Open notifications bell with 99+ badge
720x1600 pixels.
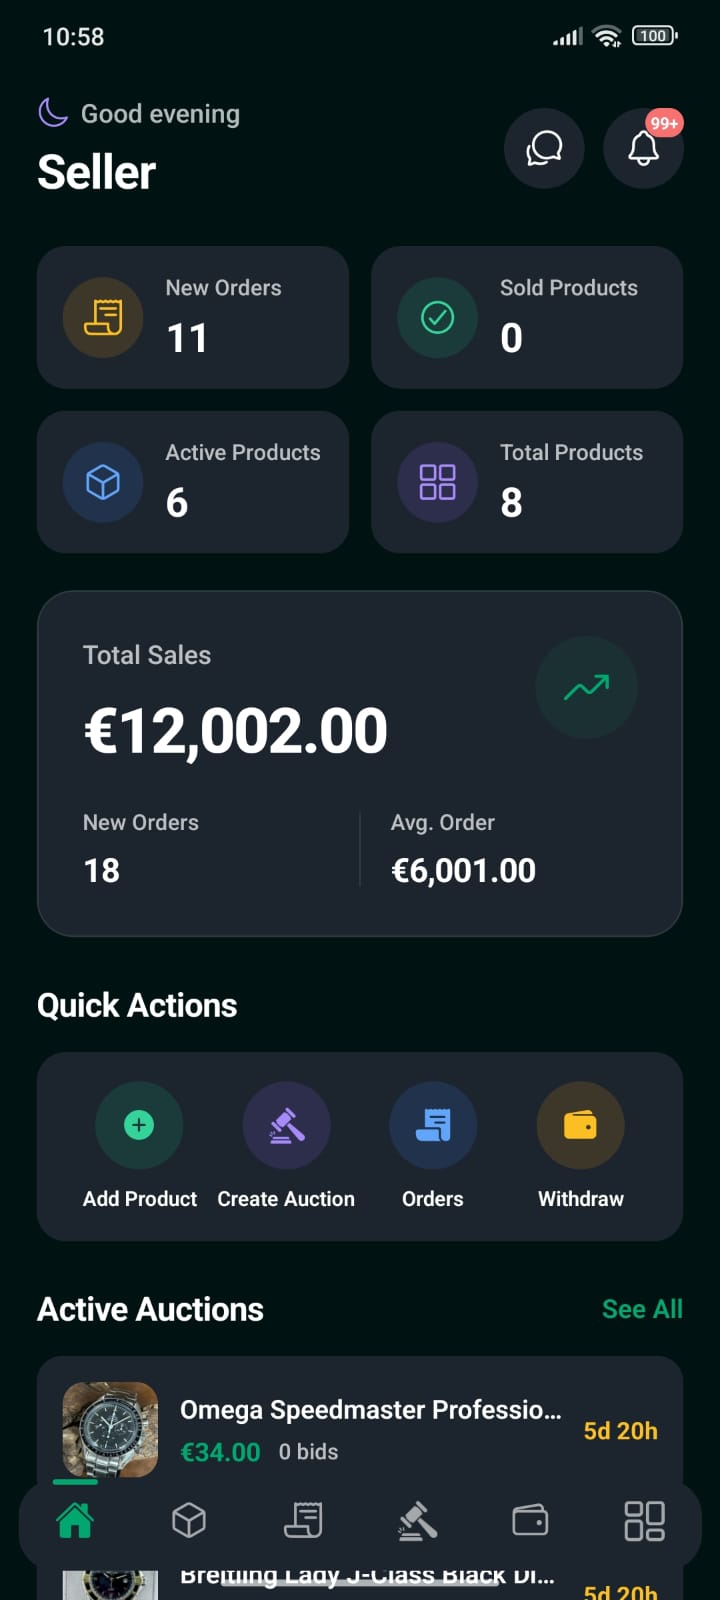pyautogui.click(x=643, y=149)
